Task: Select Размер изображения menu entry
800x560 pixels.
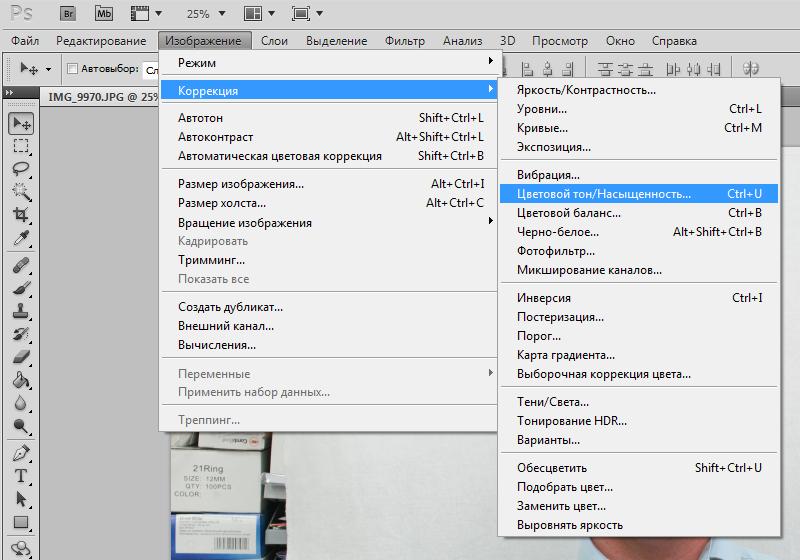Action: point(241,184)
